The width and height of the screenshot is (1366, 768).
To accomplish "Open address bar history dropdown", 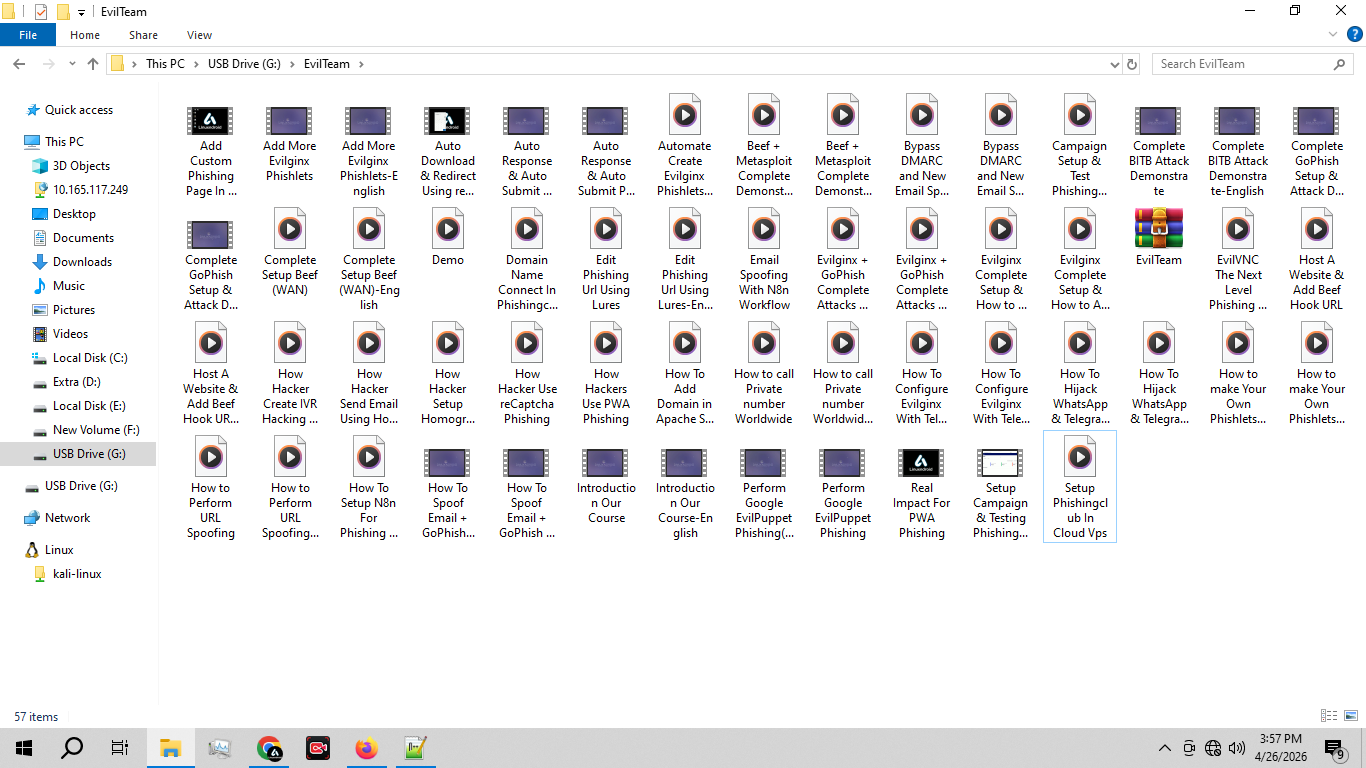I will coord(1115,64).
